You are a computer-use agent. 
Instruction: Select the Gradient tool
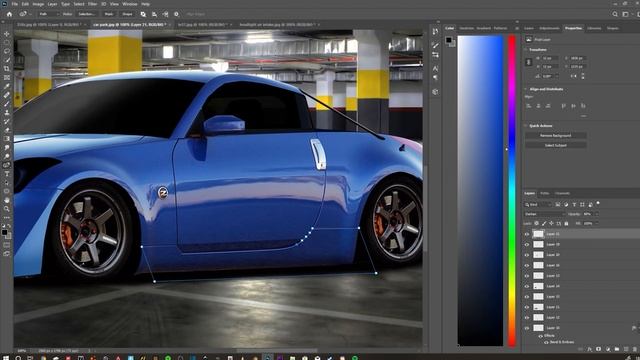pos(7,139)
